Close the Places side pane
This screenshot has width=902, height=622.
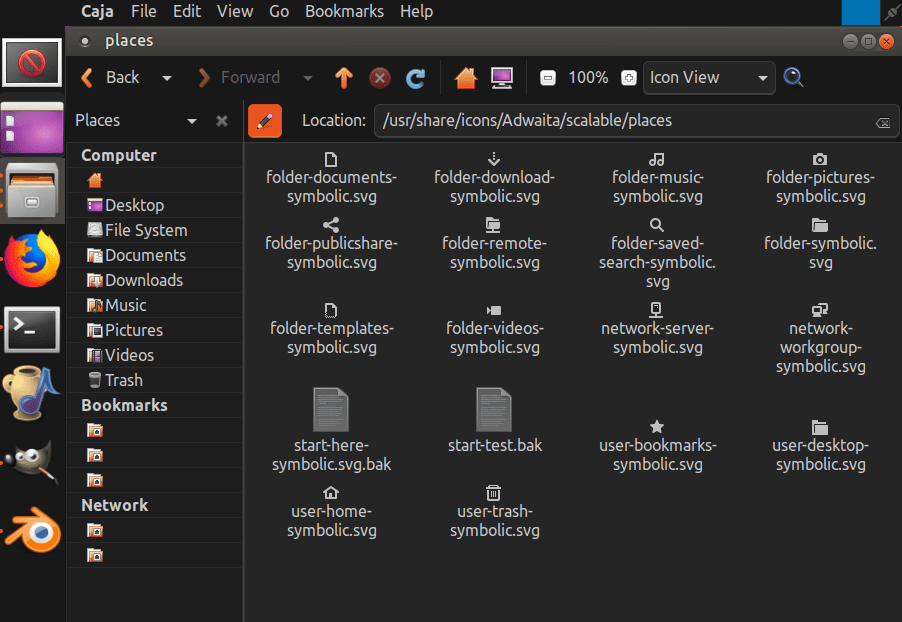(221, 121)
